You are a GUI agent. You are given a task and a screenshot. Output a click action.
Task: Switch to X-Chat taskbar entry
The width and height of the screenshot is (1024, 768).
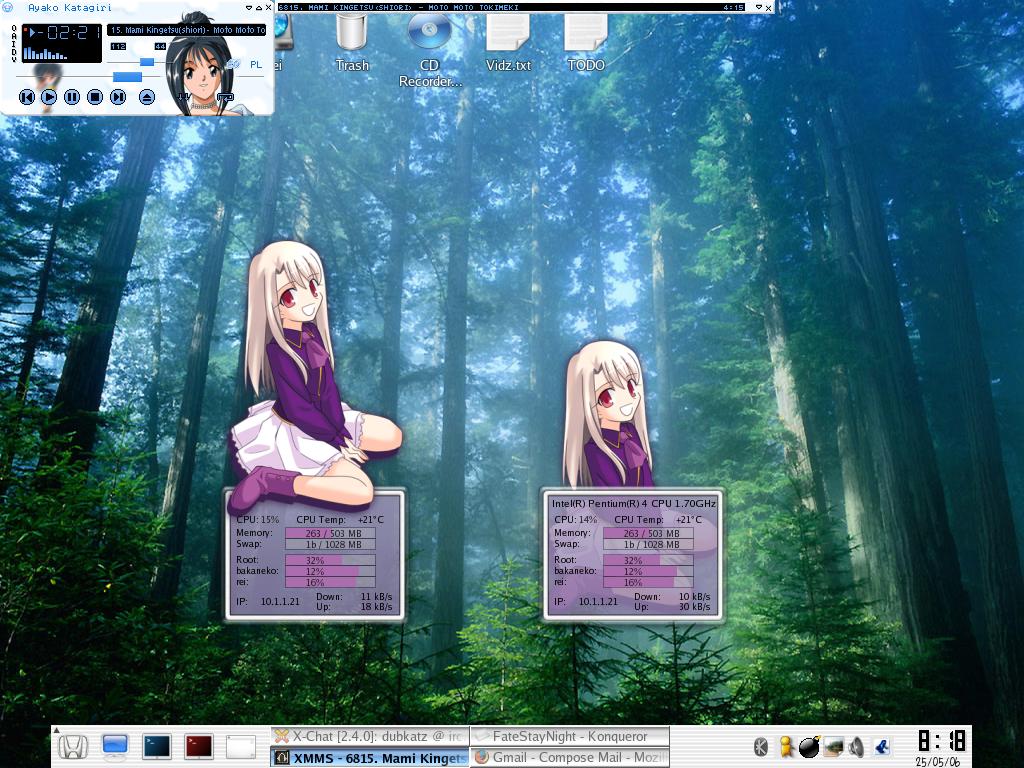[x=369, y=736]
